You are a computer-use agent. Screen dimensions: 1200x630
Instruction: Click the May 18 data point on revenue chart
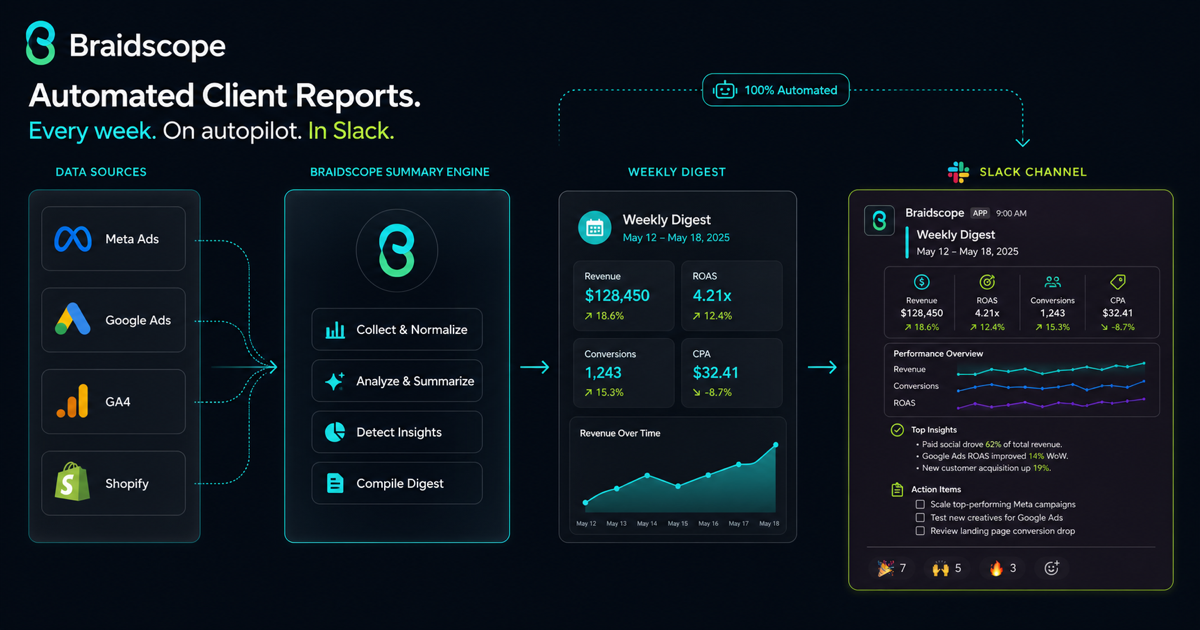point(775,445)
